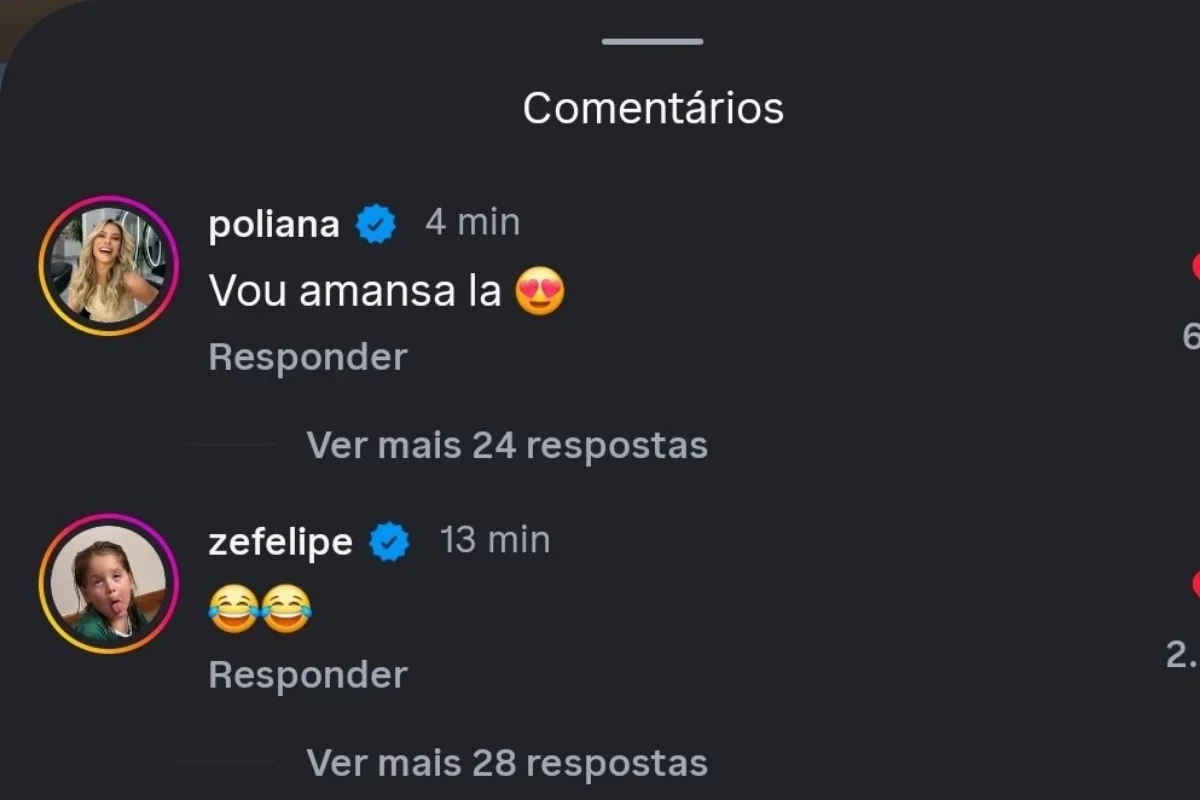Click poliana's blue verified badge
This screenshot has height=800, width=1200.
pos(377,224)
